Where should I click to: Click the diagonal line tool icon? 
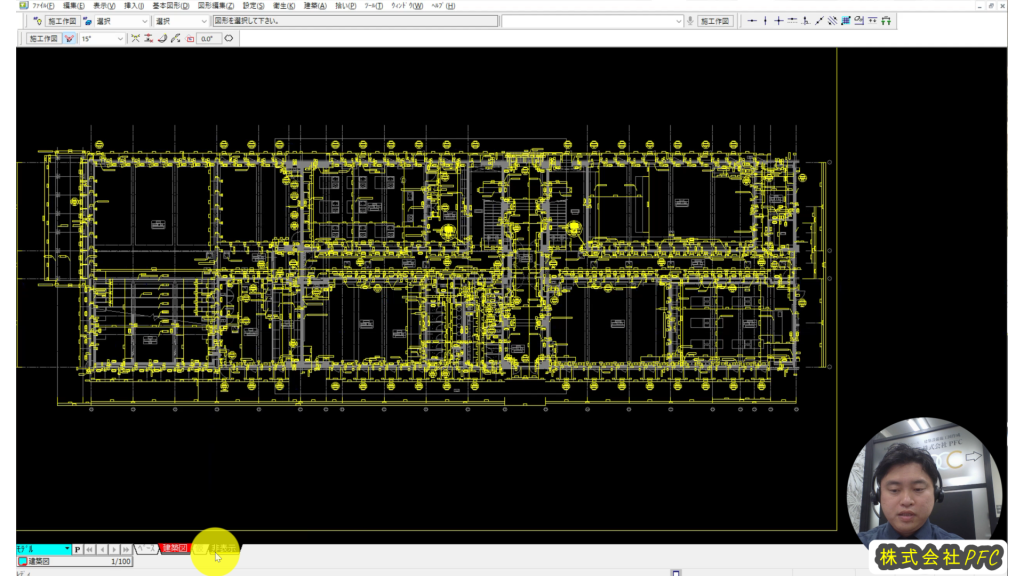click(819, 21)
